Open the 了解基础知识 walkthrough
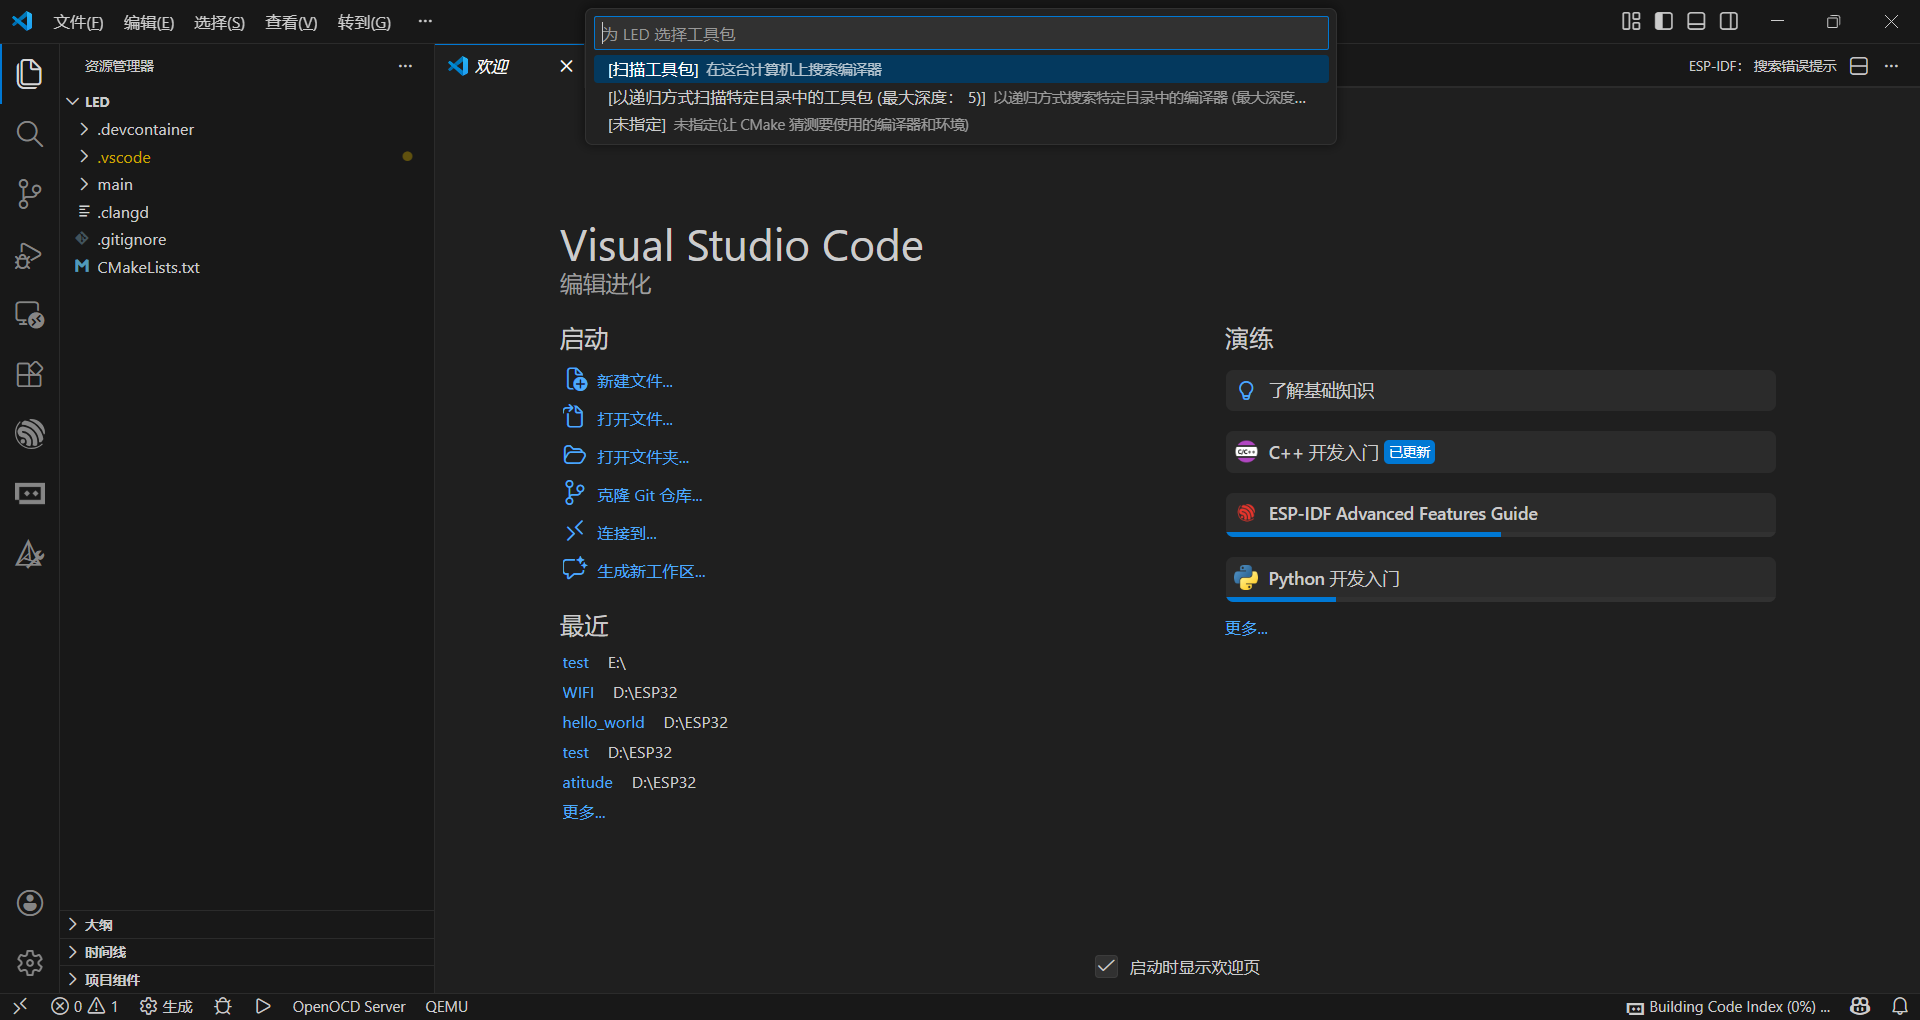This screenshot has width=1920, height=1020. (x=1500, y=390)
